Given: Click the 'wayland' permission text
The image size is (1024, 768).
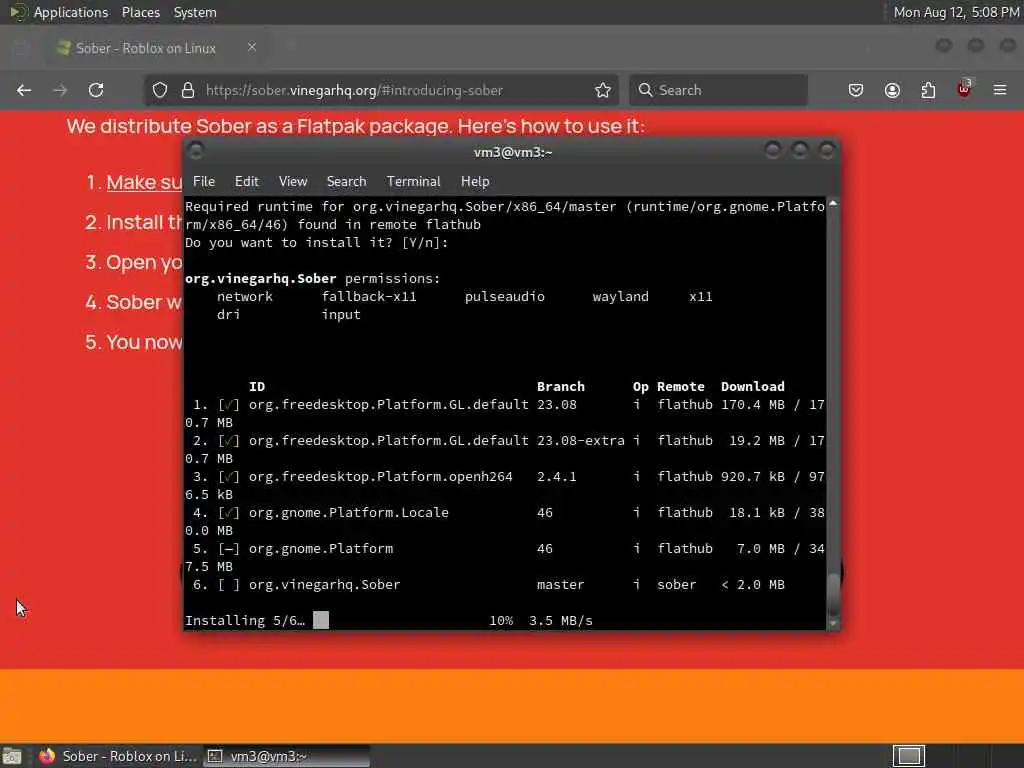Looking at the screenshot, I should point(620,296).
